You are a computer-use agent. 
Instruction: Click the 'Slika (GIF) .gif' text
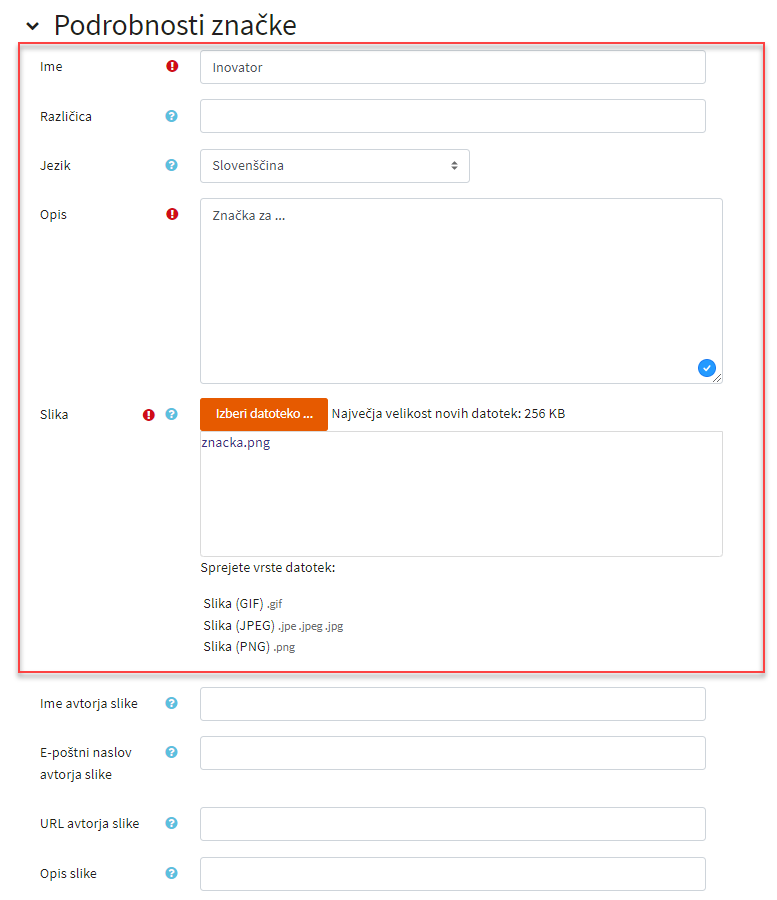(243, 604)
